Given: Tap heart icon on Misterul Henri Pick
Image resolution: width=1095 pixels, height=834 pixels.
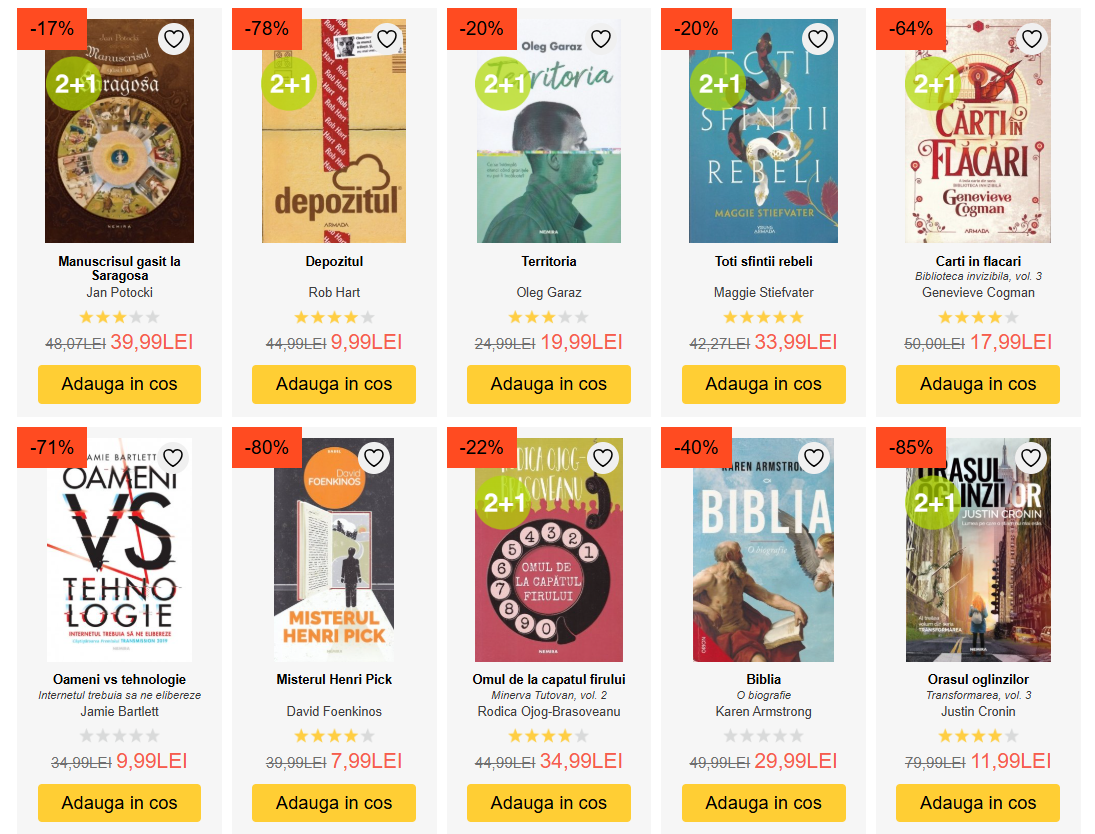Looking at the screenshot, I should coord(374,458).
